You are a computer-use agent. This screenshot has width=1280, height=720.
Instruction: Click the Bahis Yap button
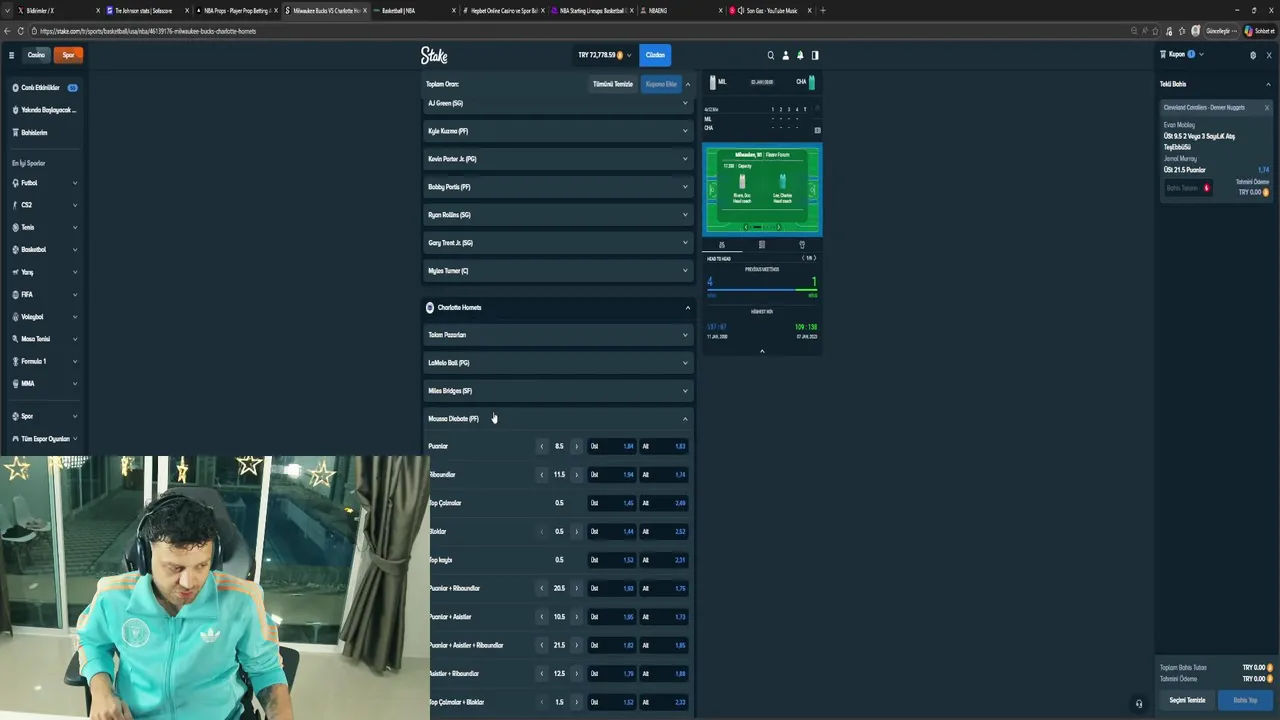click(1245, 700)
